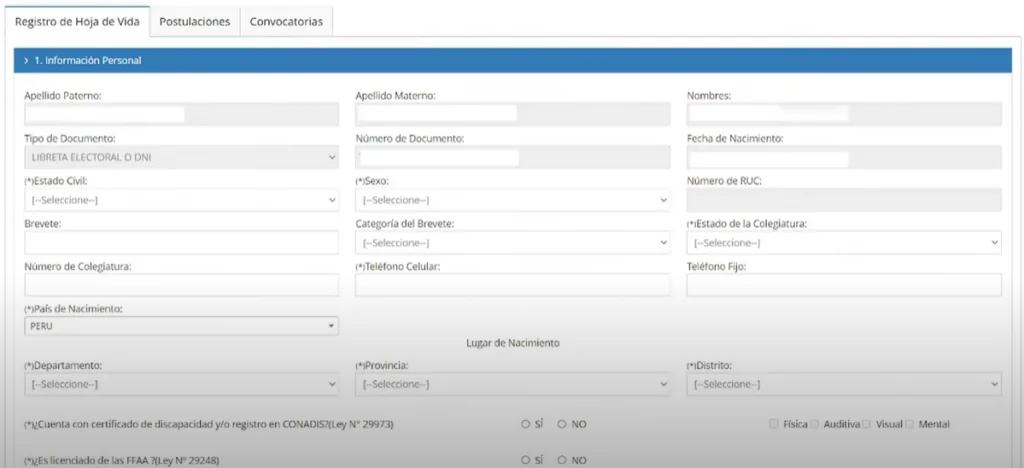
Task: Click the Teléfono Celular input field
Action: click(x=512, y=285)
